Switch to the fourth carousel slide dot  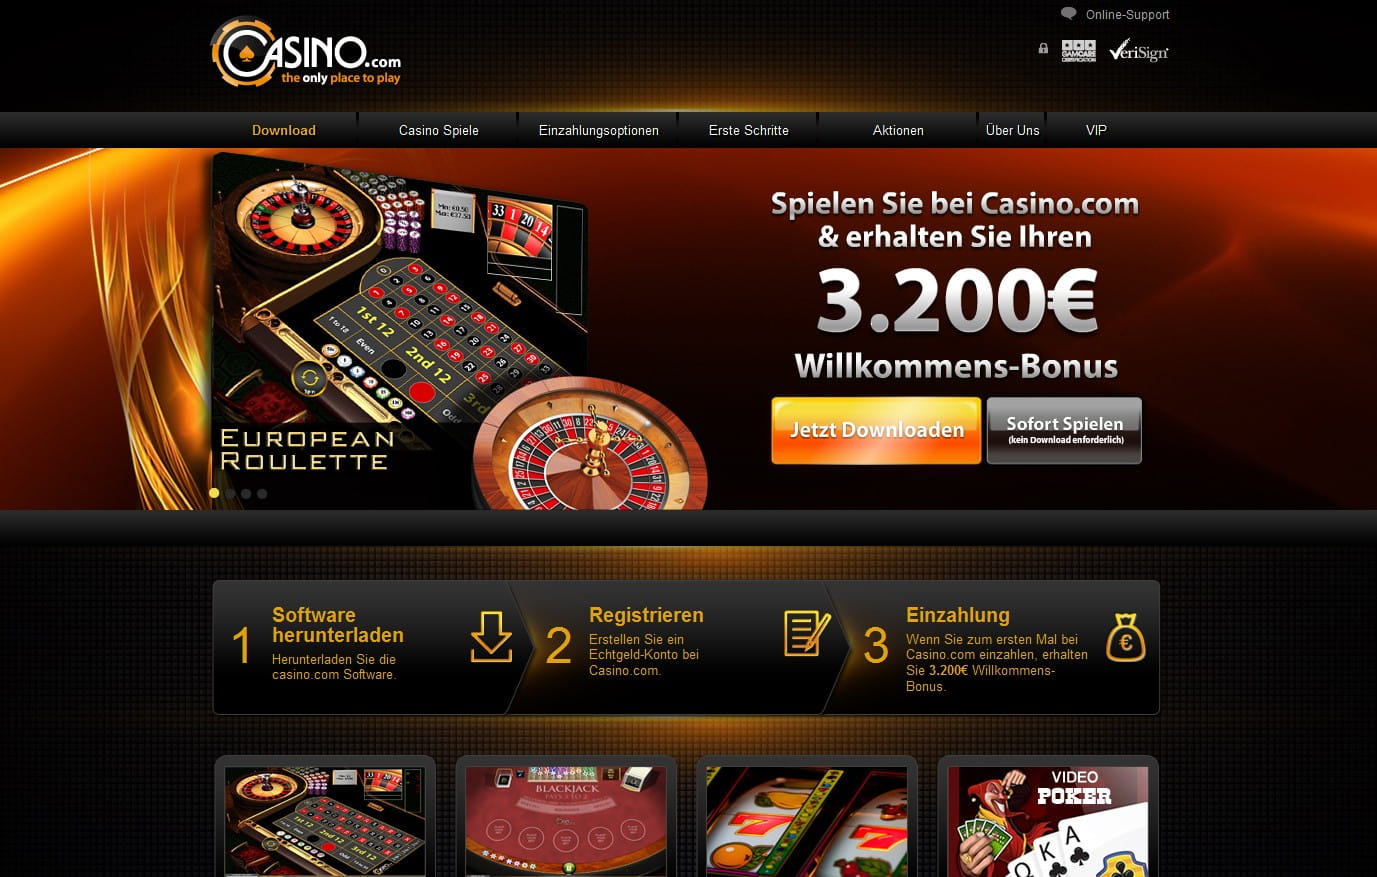pyautogui.click(x=262, y=493)
